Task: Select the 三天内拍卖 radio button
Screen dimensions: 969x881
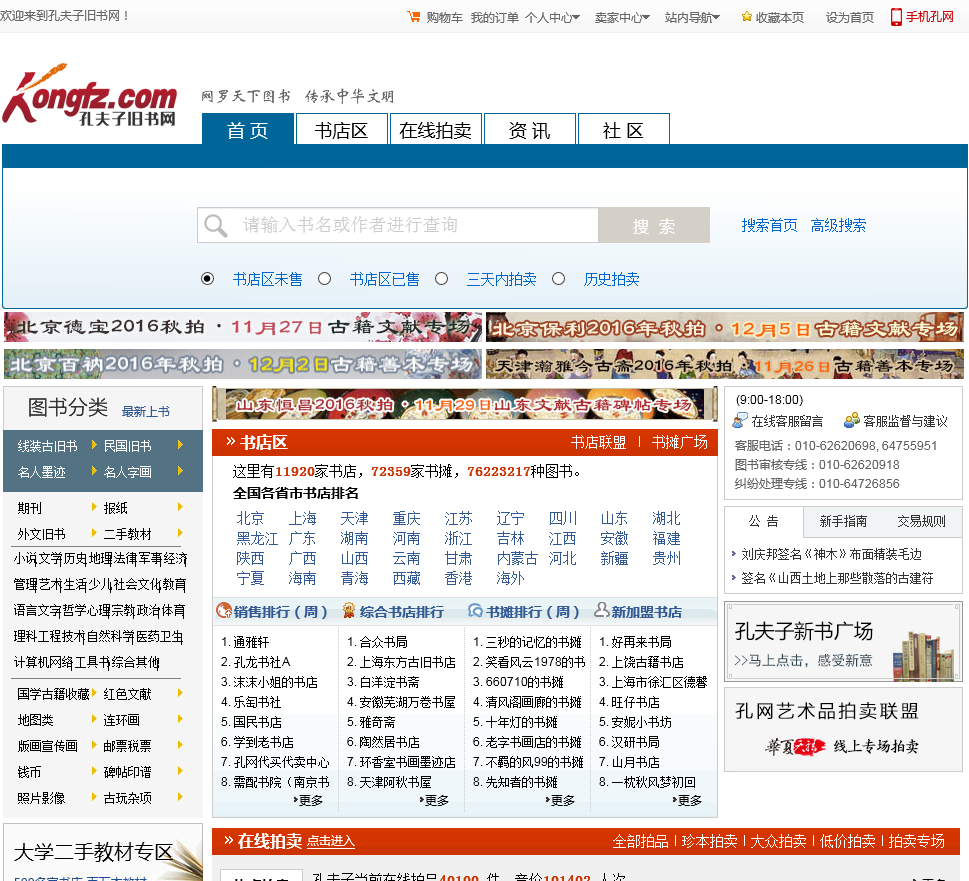Action: pos(441,279)
